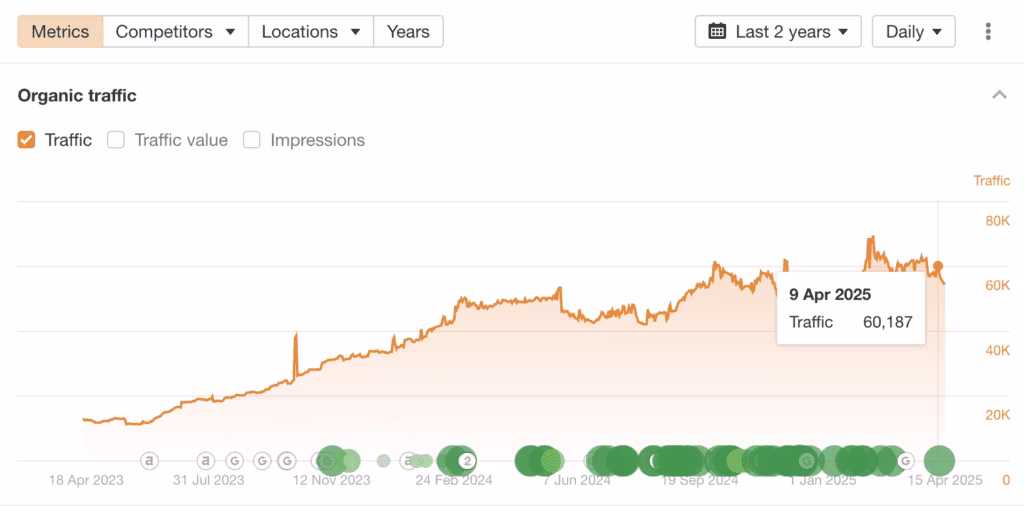The image size is (1024, 506).
Task: Change the Daily granularity dropdown
Action: [x=914, y=31]
